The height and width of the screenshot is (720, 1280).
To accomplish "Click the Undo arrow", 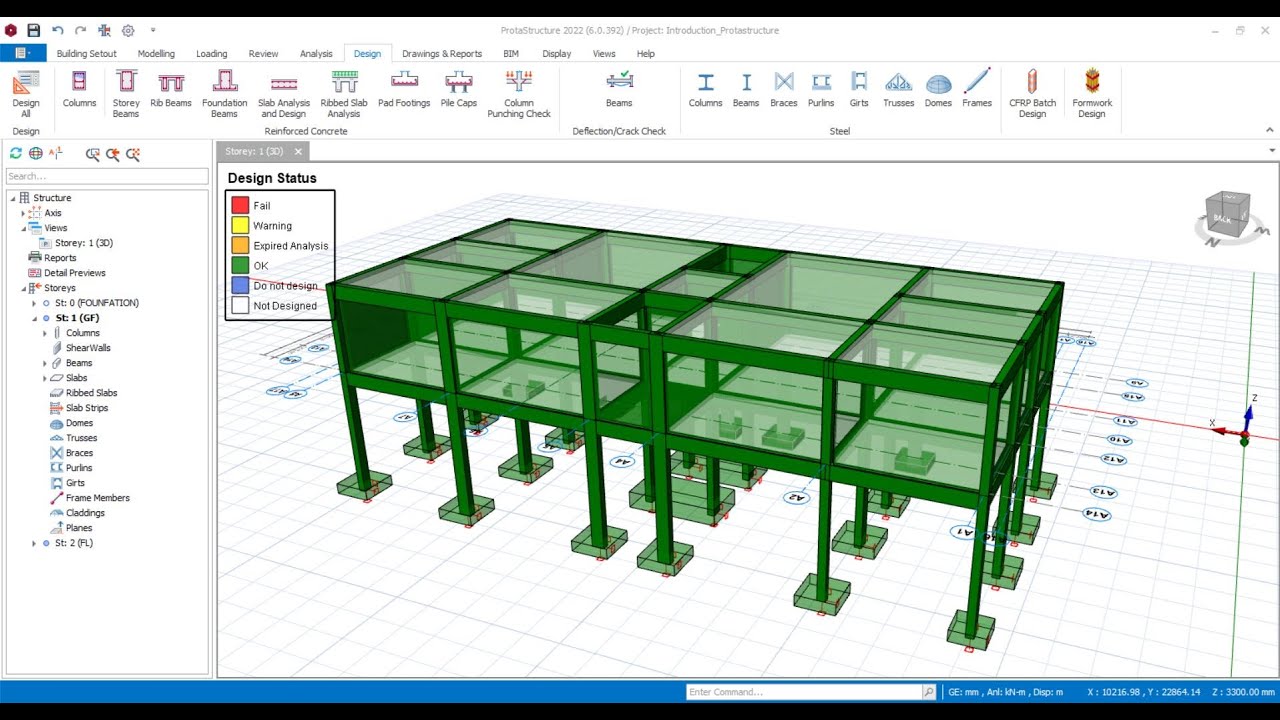I will coord(57,30).
